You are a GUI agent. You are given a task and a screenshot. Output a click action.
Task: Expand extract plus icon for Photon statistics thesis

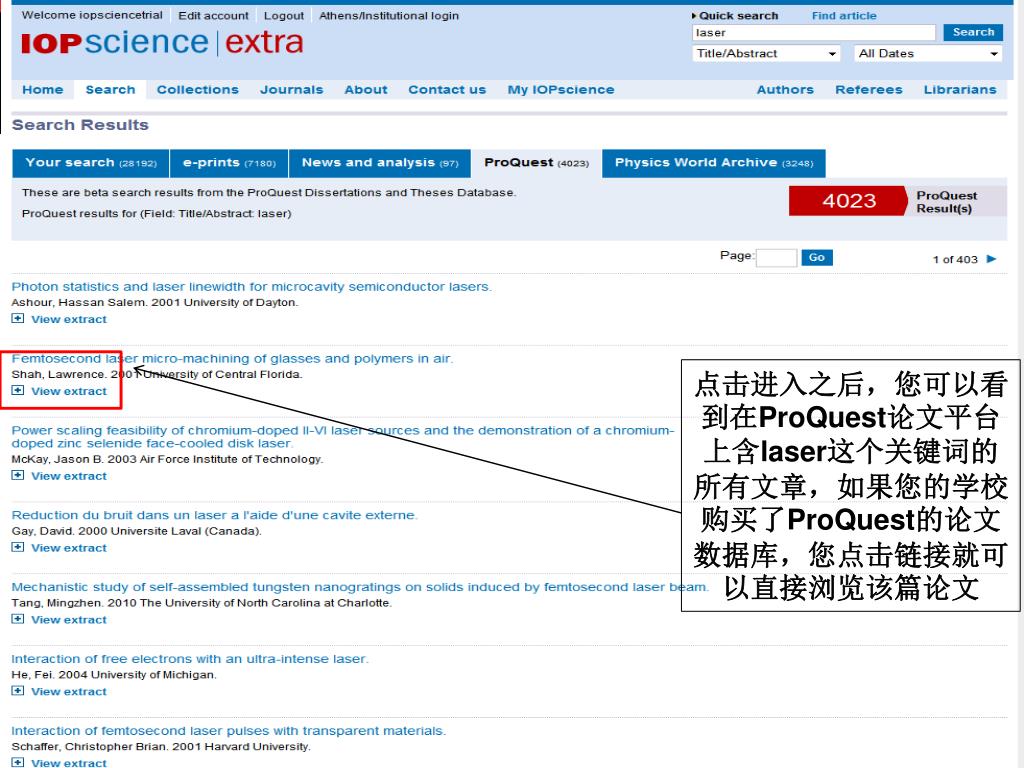click(x=18, y=319)
